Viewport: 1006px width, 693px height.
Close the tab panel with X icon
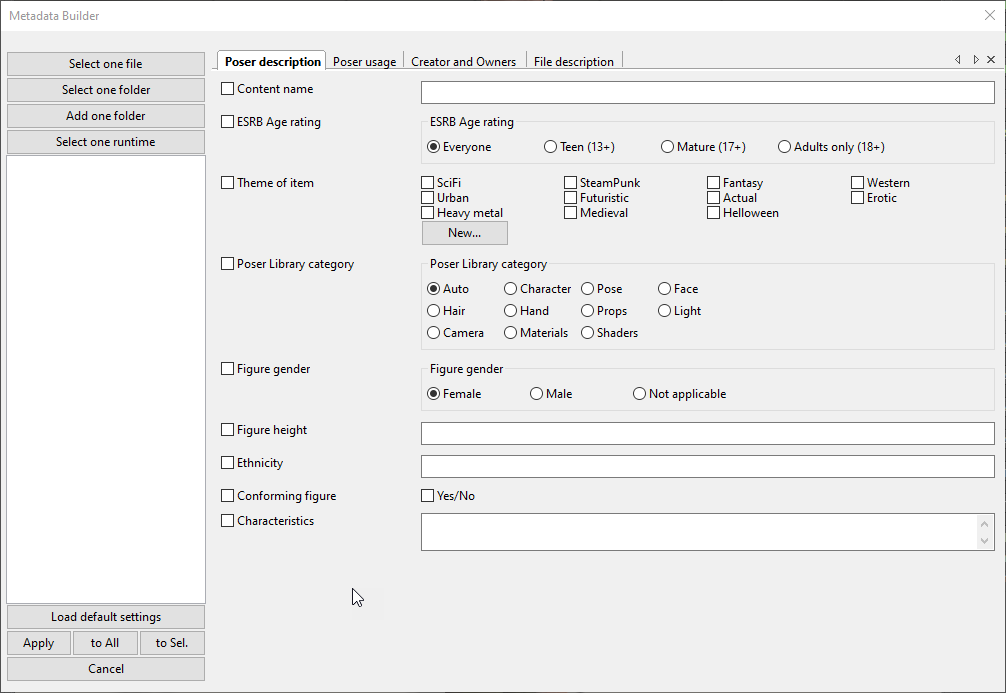point(991,60)
